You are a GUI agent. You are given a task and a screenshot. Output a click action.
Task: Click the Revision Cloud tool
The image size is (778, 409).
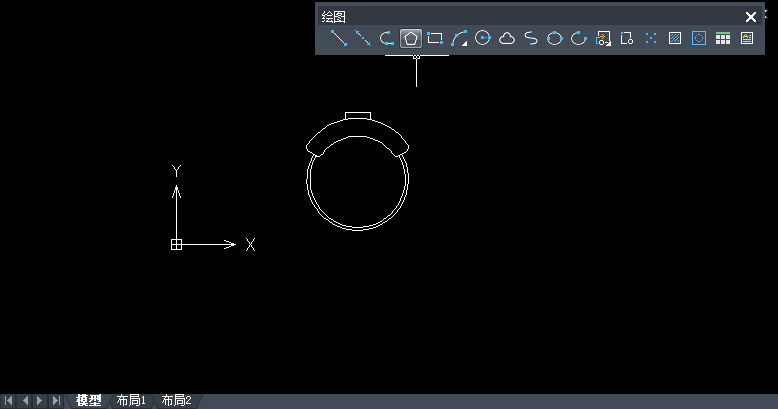tap(507, 39)
